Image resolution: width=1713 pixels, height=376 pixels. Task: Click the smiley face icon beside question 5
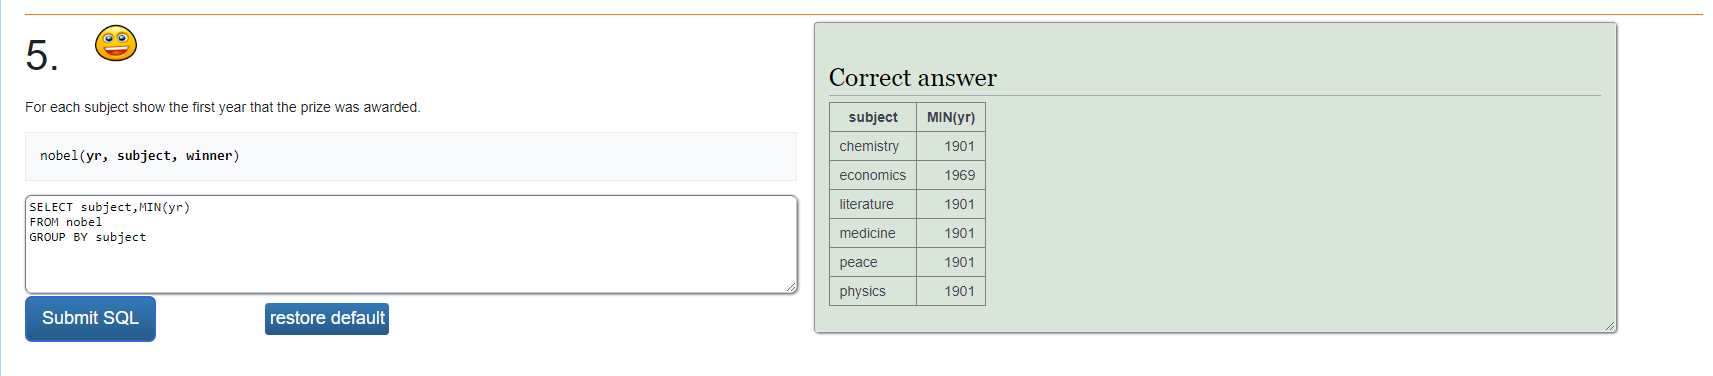(116, 43)
